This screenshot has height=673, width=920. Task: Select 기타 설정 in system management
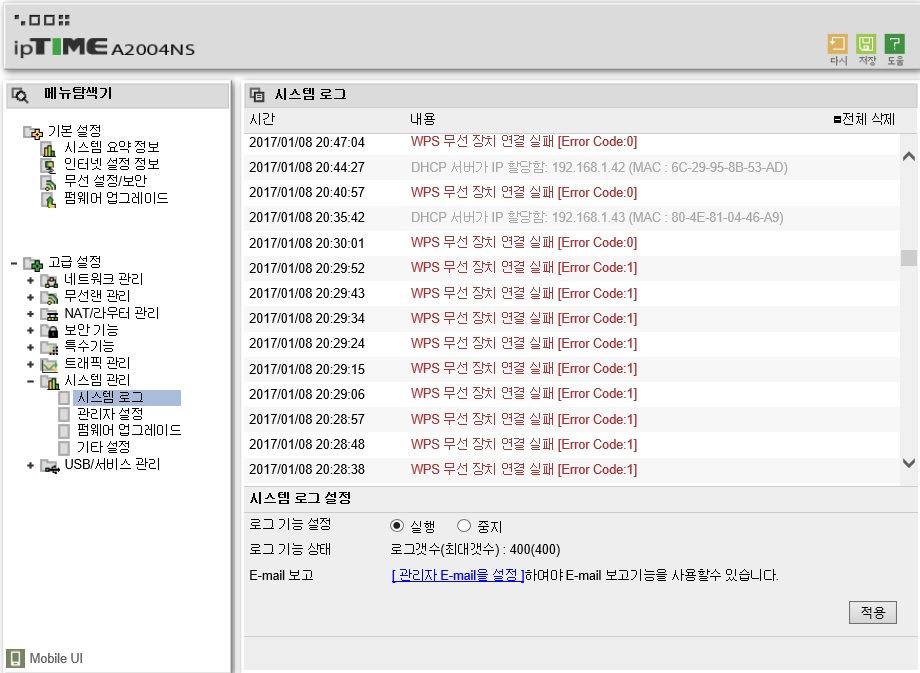[103, 448]
